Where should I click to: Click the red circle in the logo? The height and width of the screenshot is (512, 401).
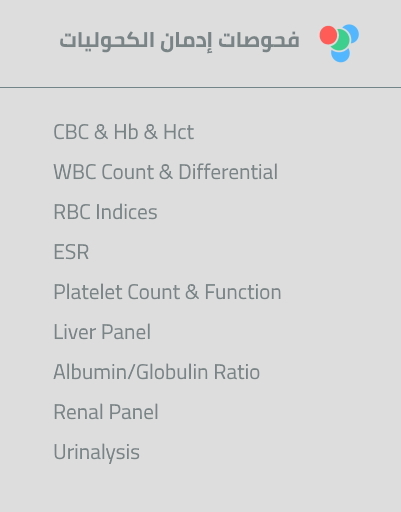pyautogui.click(x=329, y=35)
